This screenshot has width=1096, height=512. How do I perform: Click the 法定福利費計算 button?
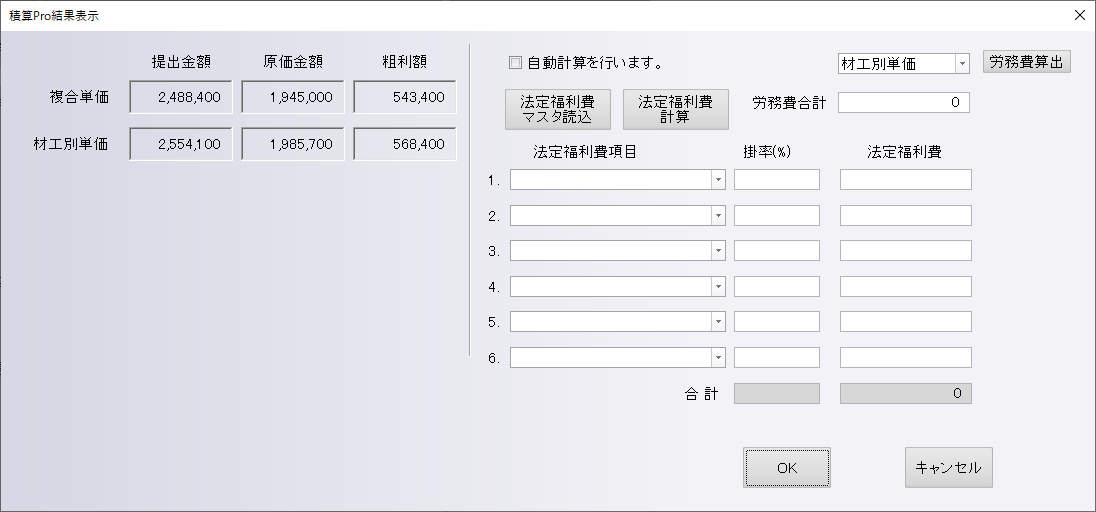click(675, 109)
